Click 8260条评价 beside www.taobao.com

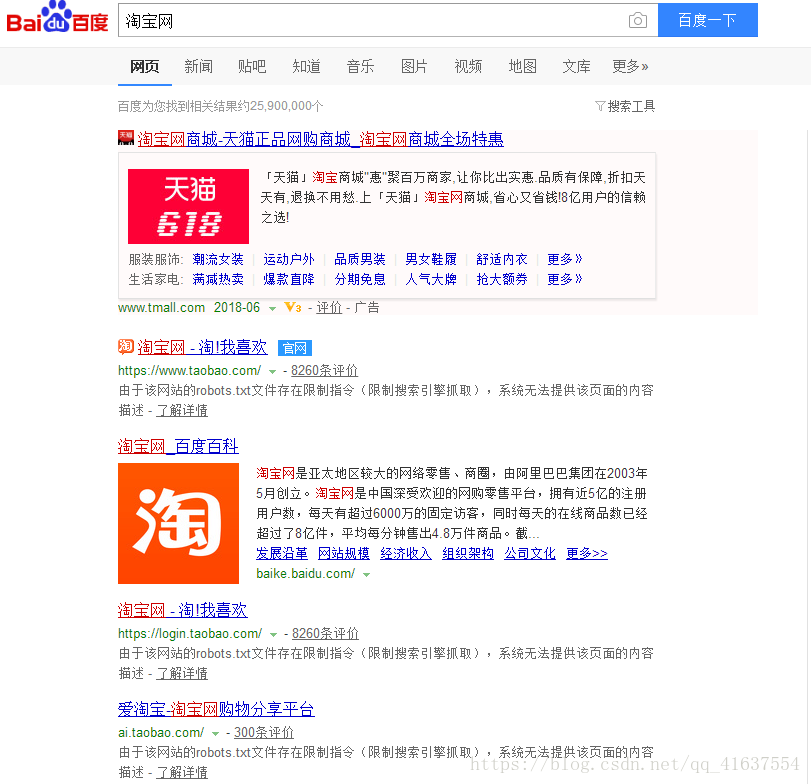(x=324, y=370)
